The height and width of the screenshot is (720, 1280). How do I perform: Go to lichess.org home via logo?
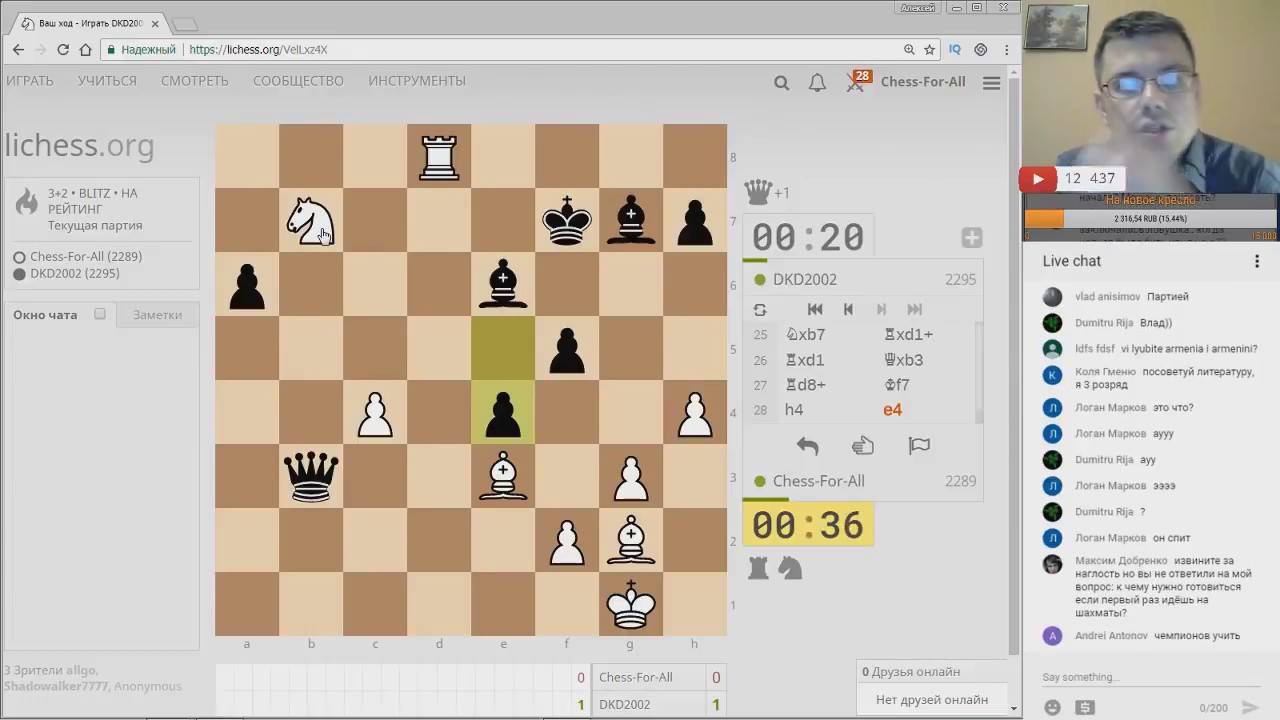tap(79, 146)
